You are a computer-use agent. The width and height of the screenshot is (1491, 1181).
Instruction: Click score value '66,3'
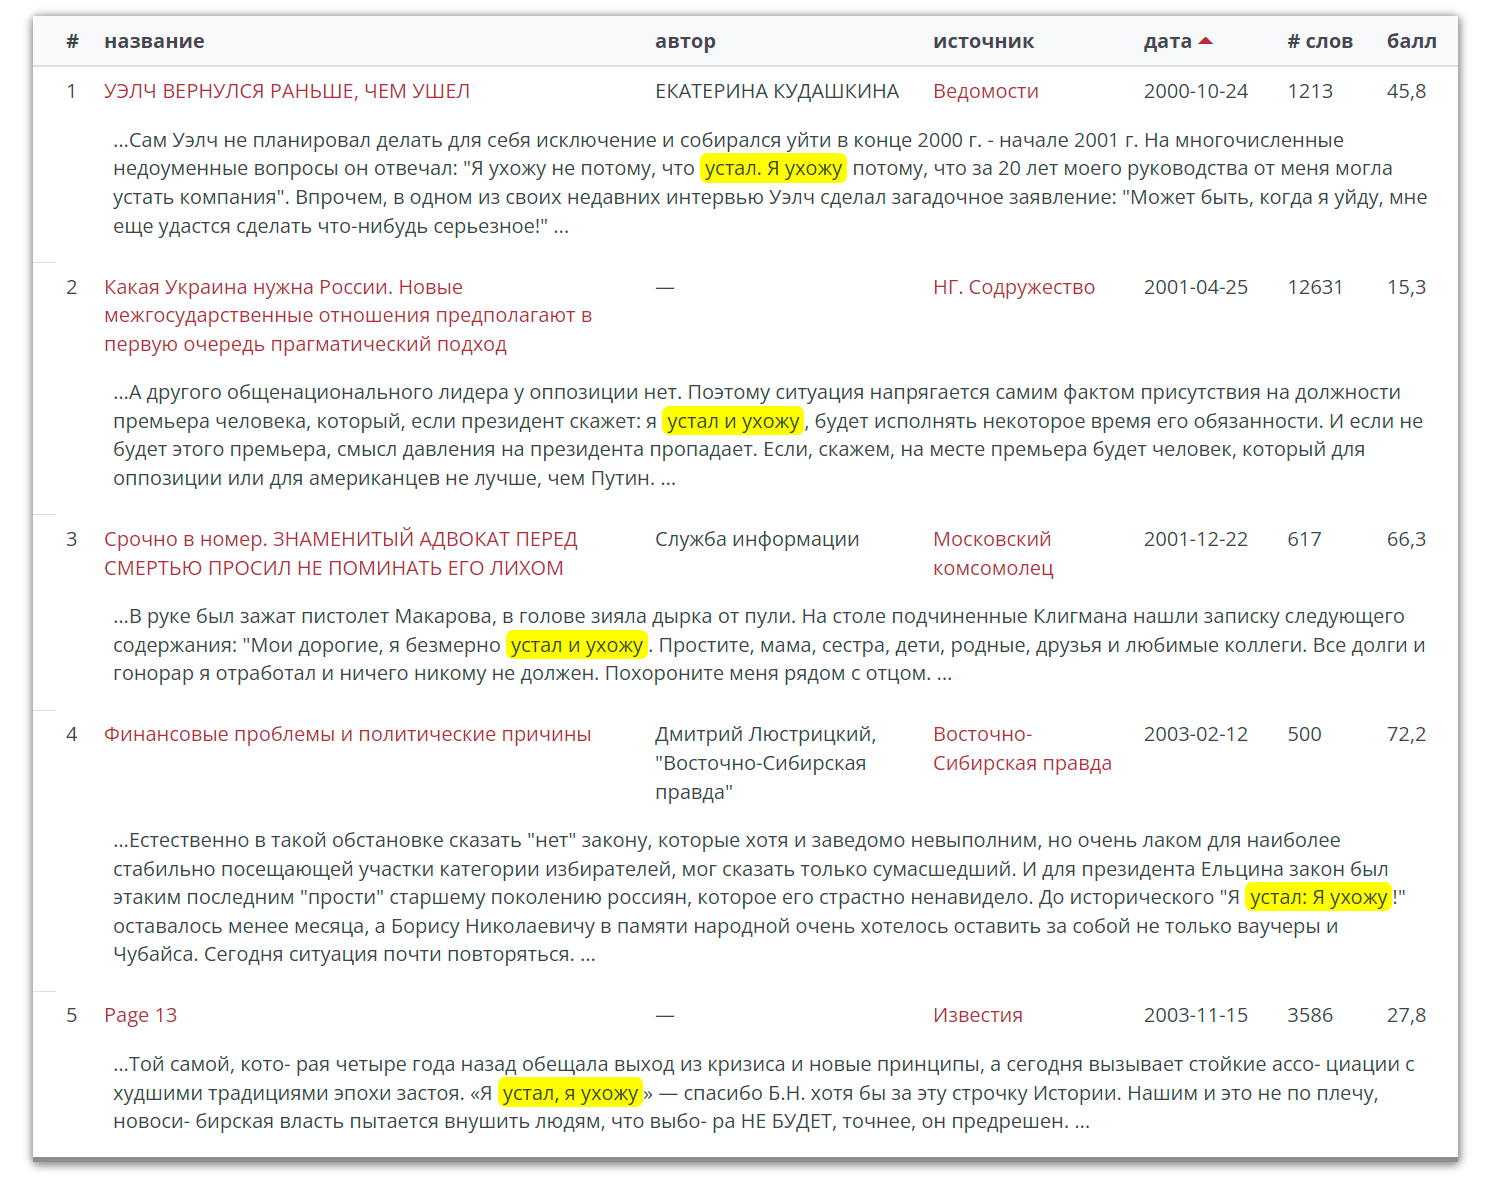pyautogui.click(x=1406, y=539)
